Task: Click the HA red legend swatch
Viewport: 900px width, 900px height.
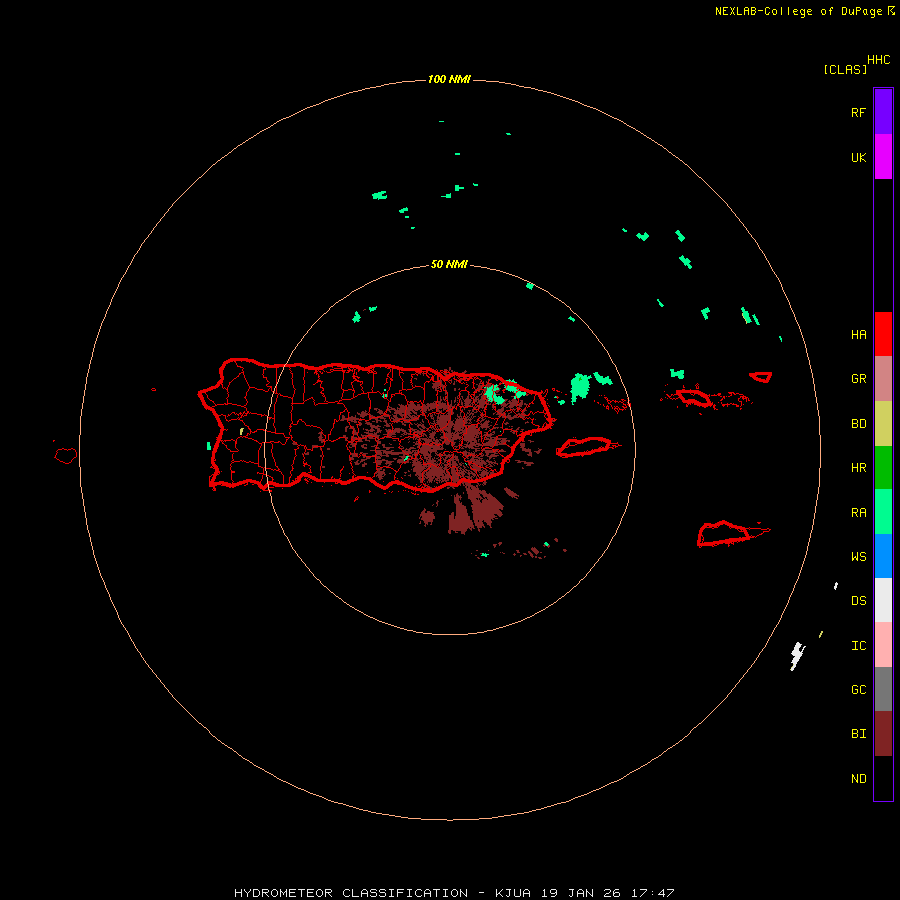Action: click(x=883, y=334)
